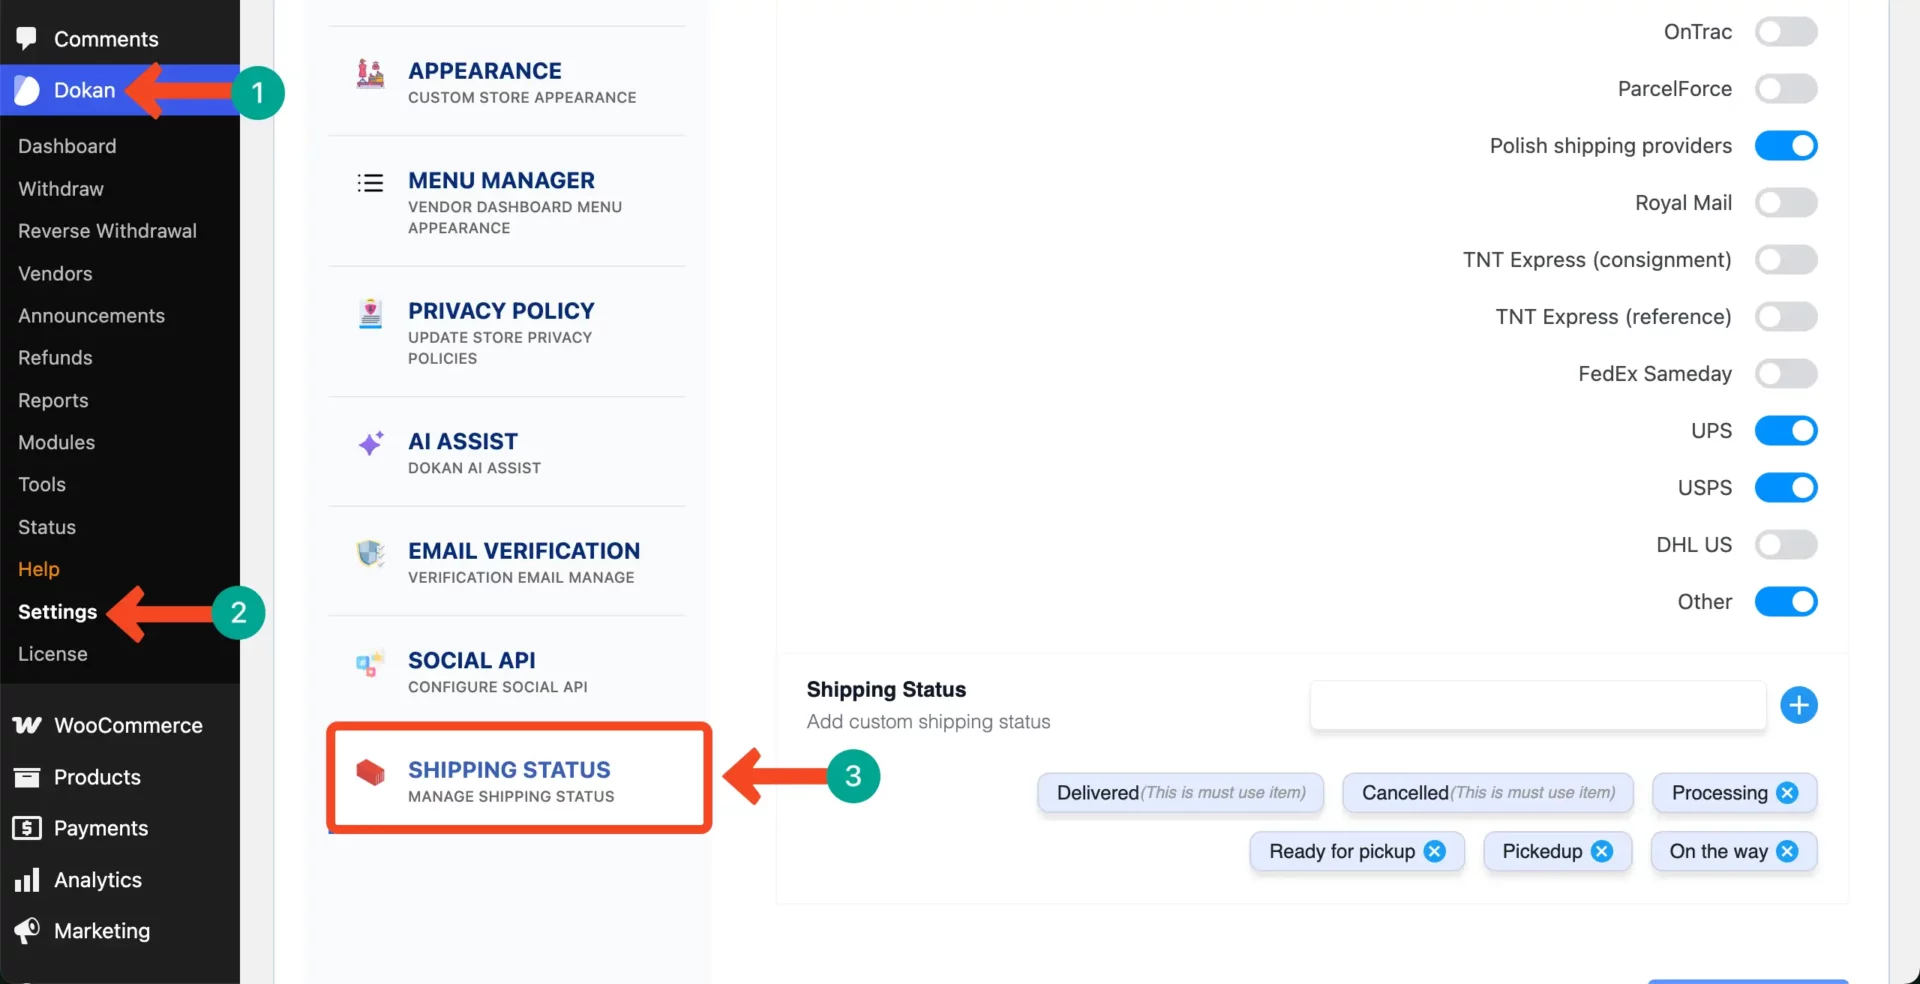
Task: Open the License submenu item
Action: click(53, 654)
